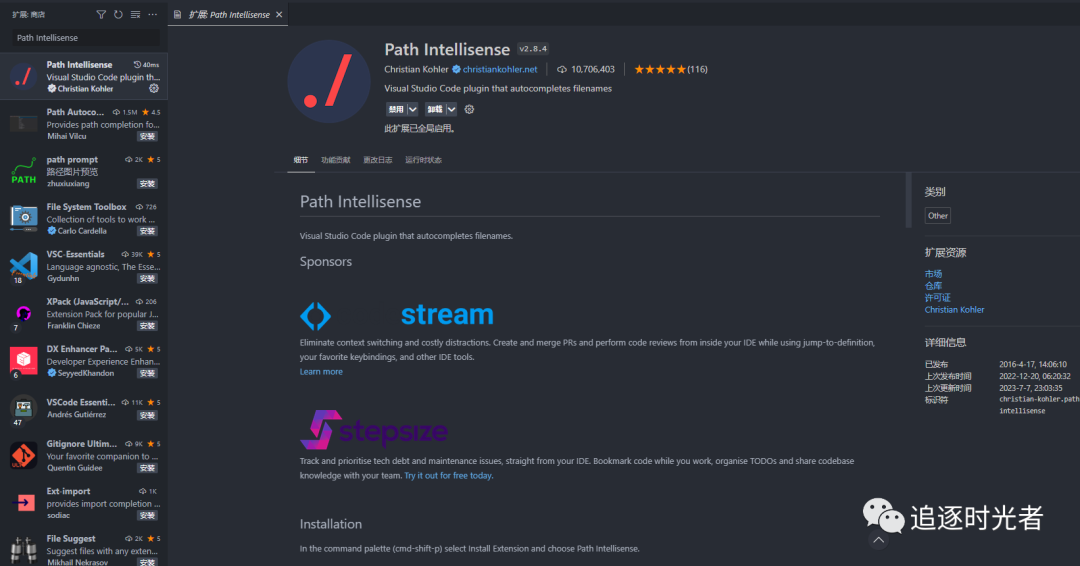Select the VSC-Essentials blue logo icon

[23, 266]
